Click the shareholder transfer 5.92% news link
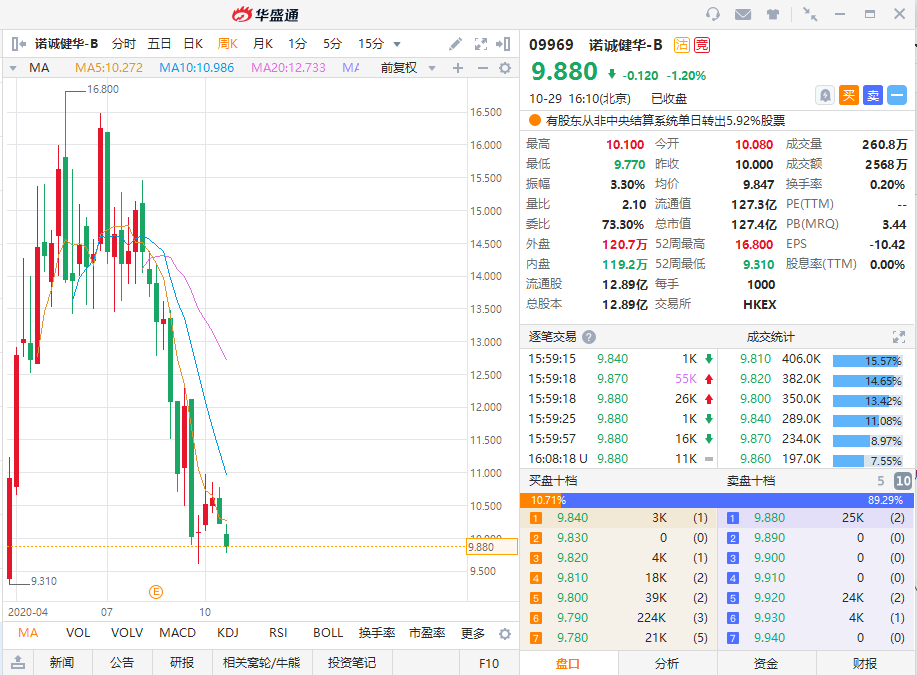Screen dimensions: 917x675 coord(666,120)
